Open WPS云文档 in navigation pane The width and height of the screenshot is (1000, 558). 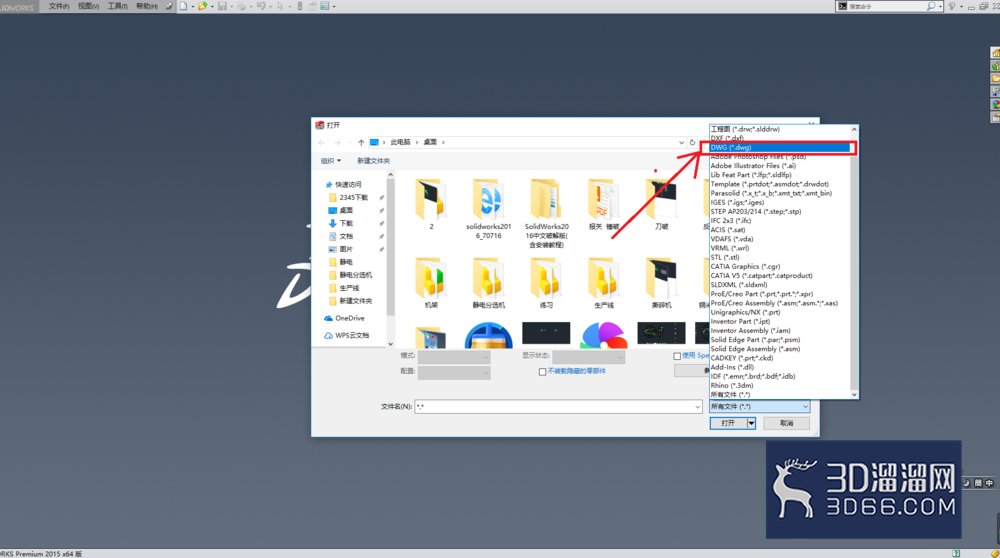pyautogui.click(x=351, y=335)
